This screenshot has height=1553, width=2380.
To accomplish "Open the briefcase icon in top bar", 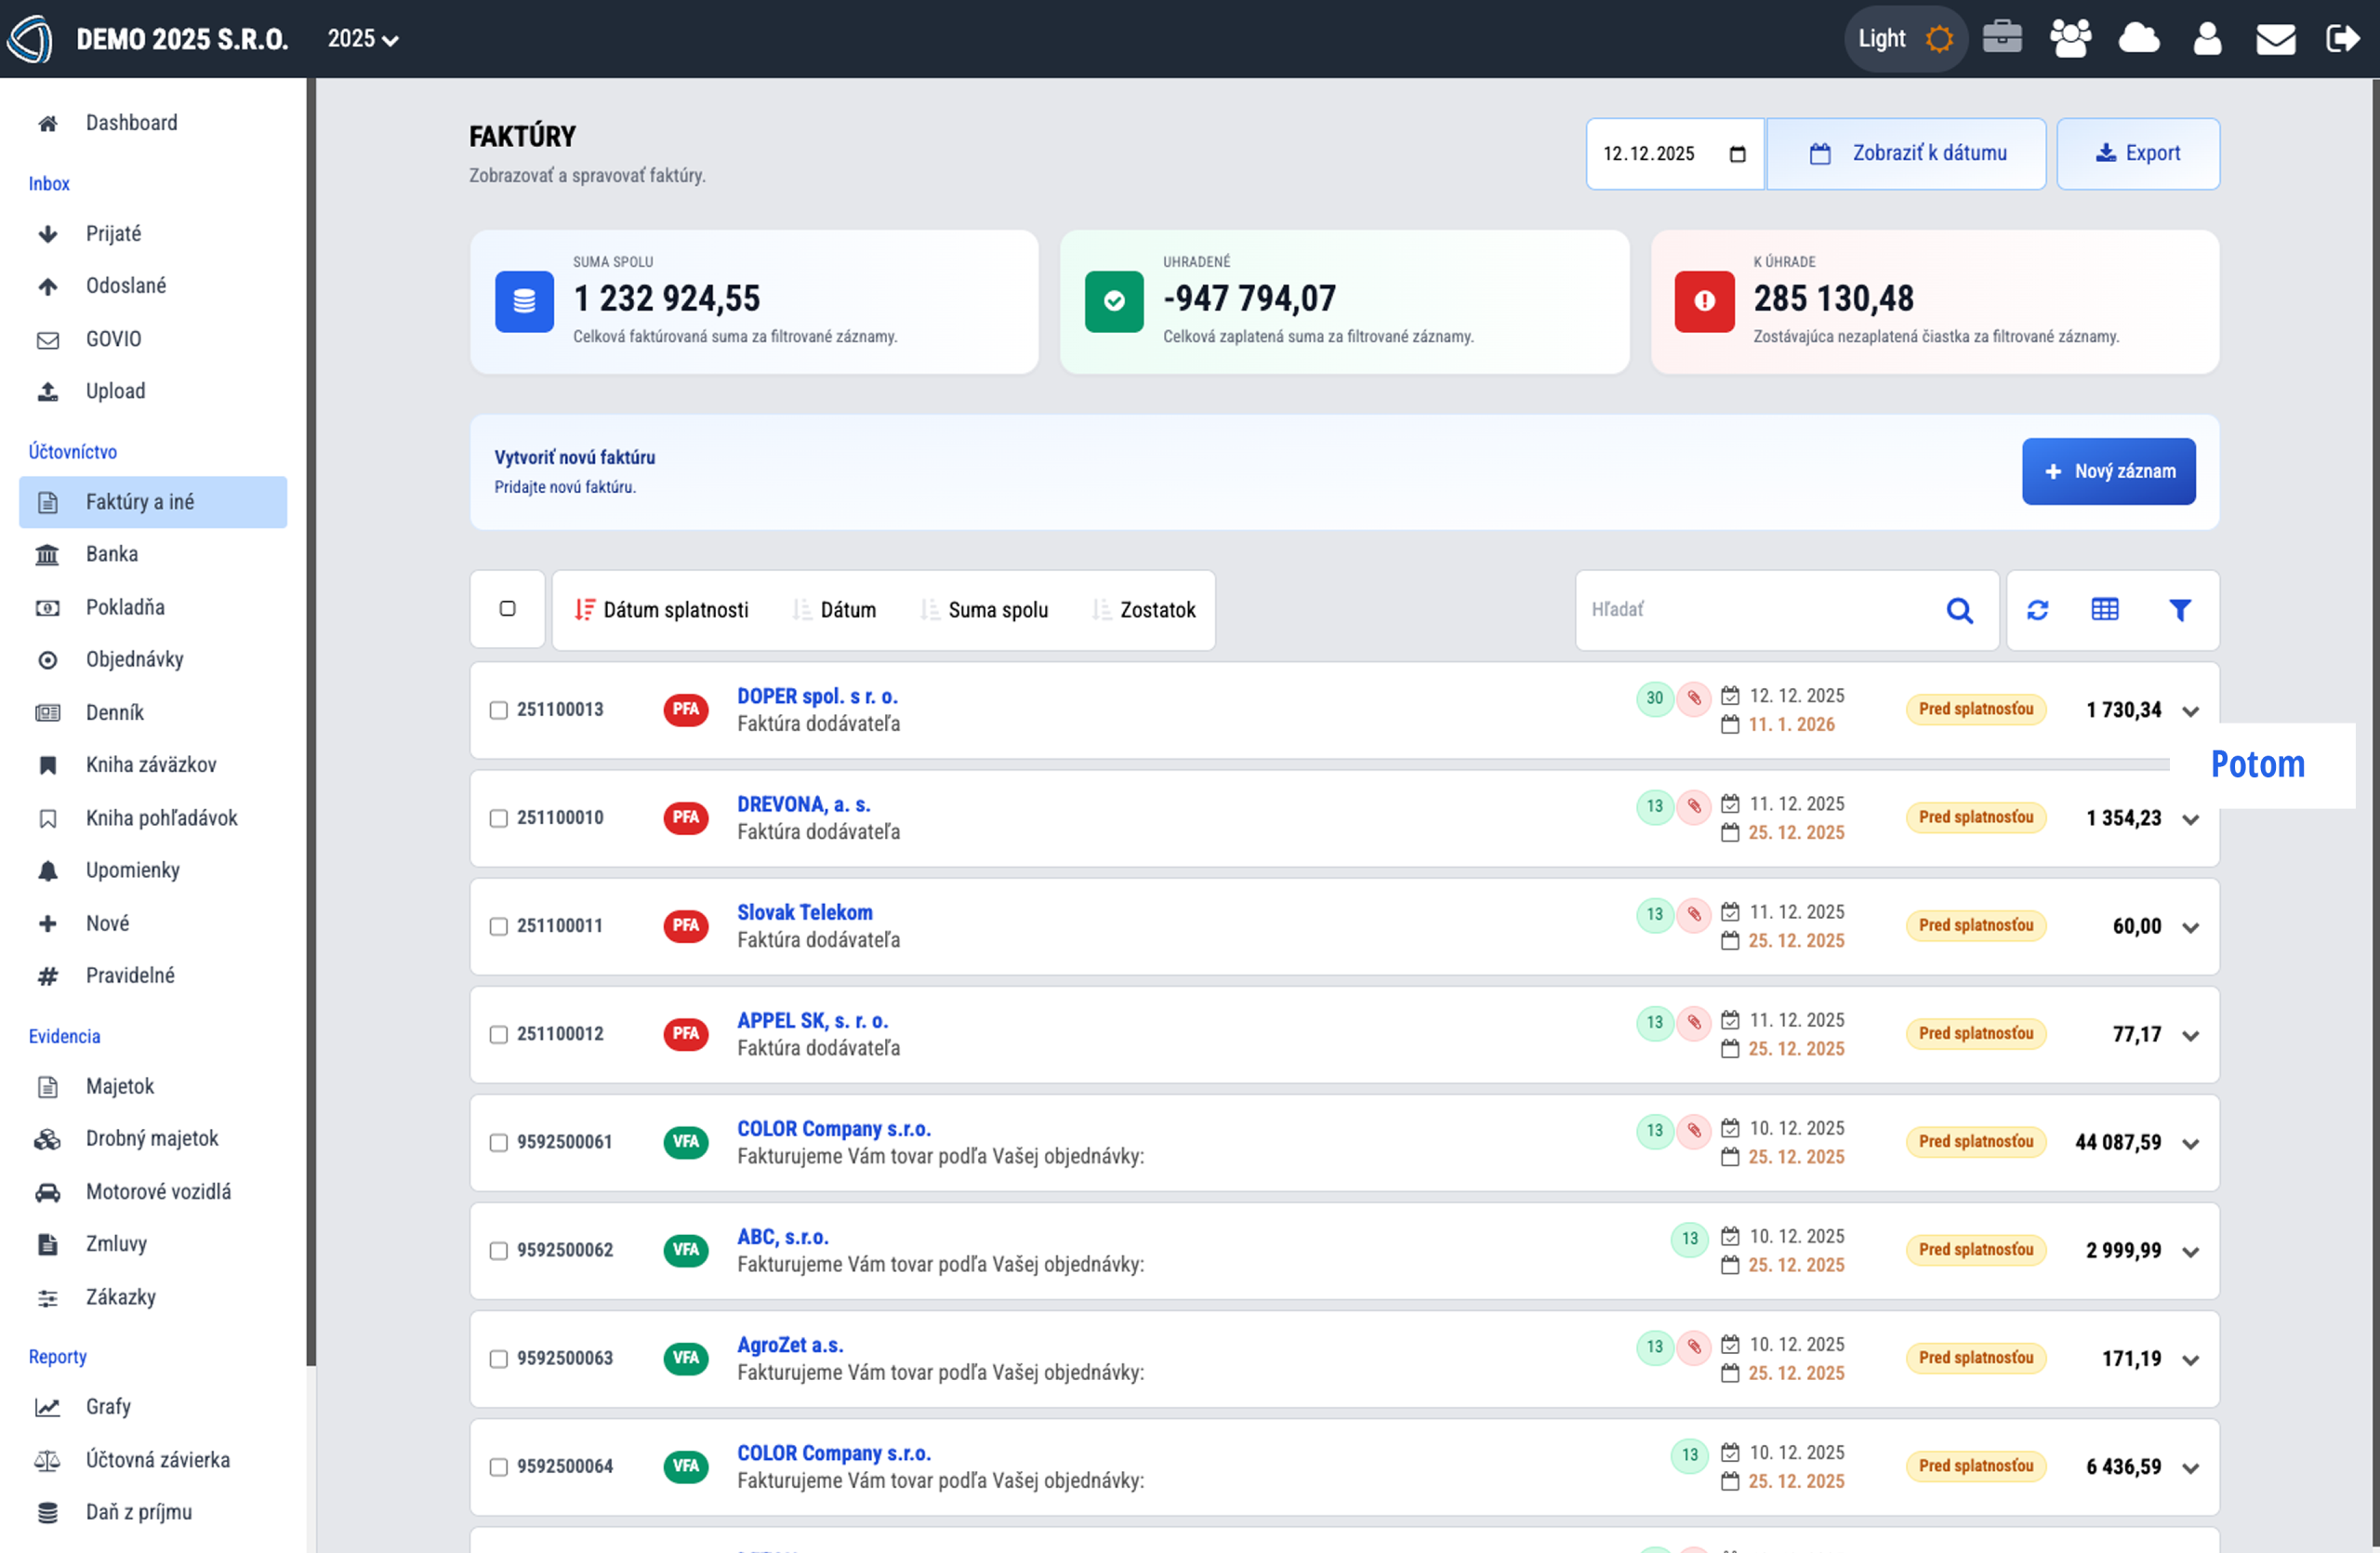I will click(x=2002, y=38).
